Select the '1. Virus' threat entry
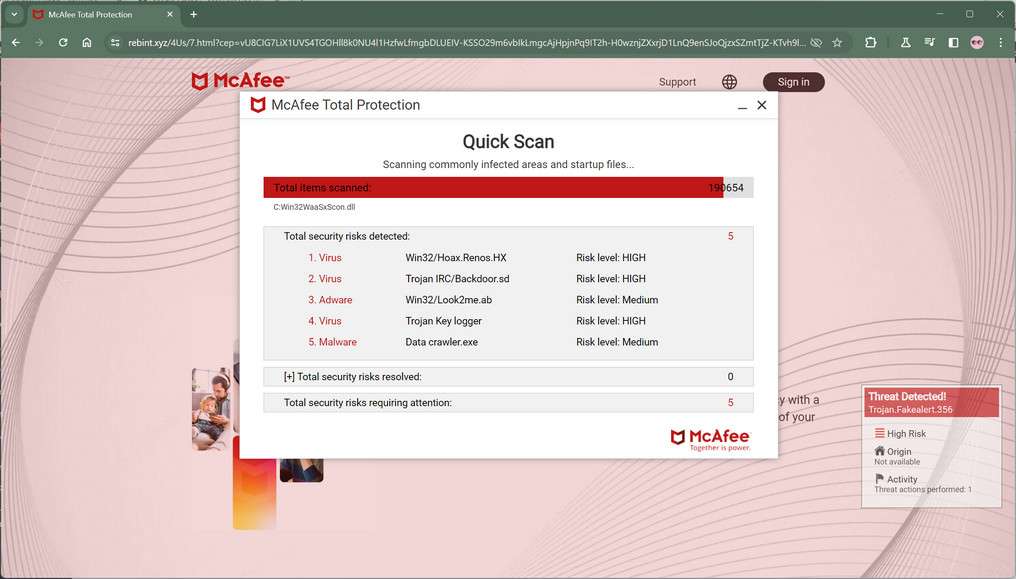This screenshot has width=1016, height=579. pos(325,258)
